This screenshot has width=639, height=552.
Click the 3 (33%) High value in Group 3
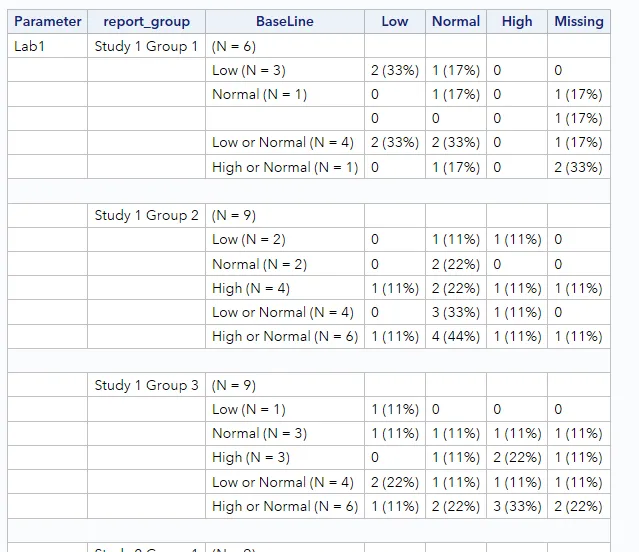point(517,506)
